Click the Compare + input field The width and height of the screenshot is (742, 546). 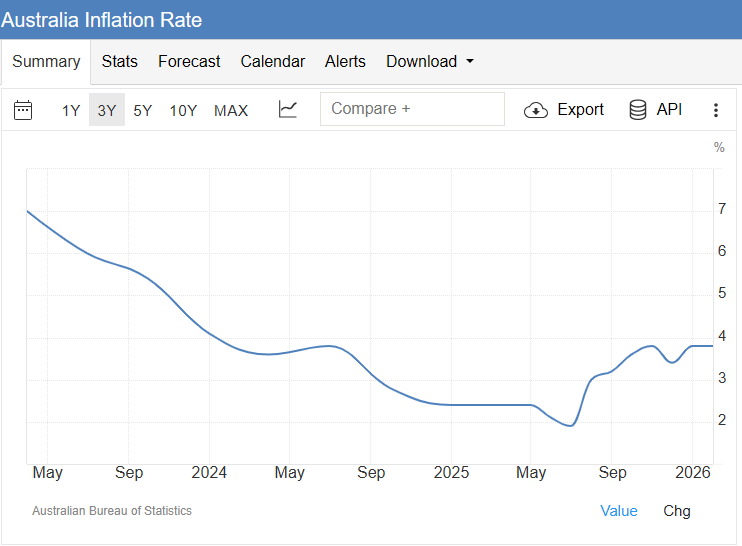412,109
